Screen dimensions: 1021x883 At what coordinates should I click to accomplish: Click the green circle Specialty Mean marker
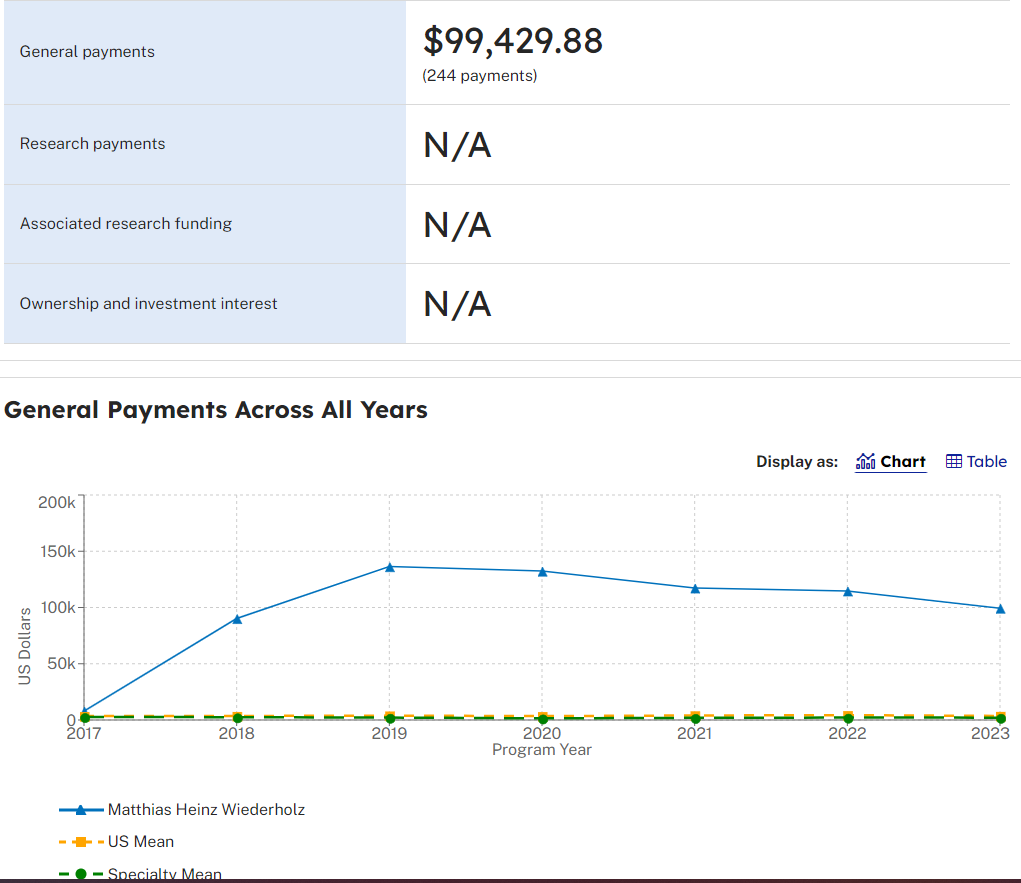[81, 873]
